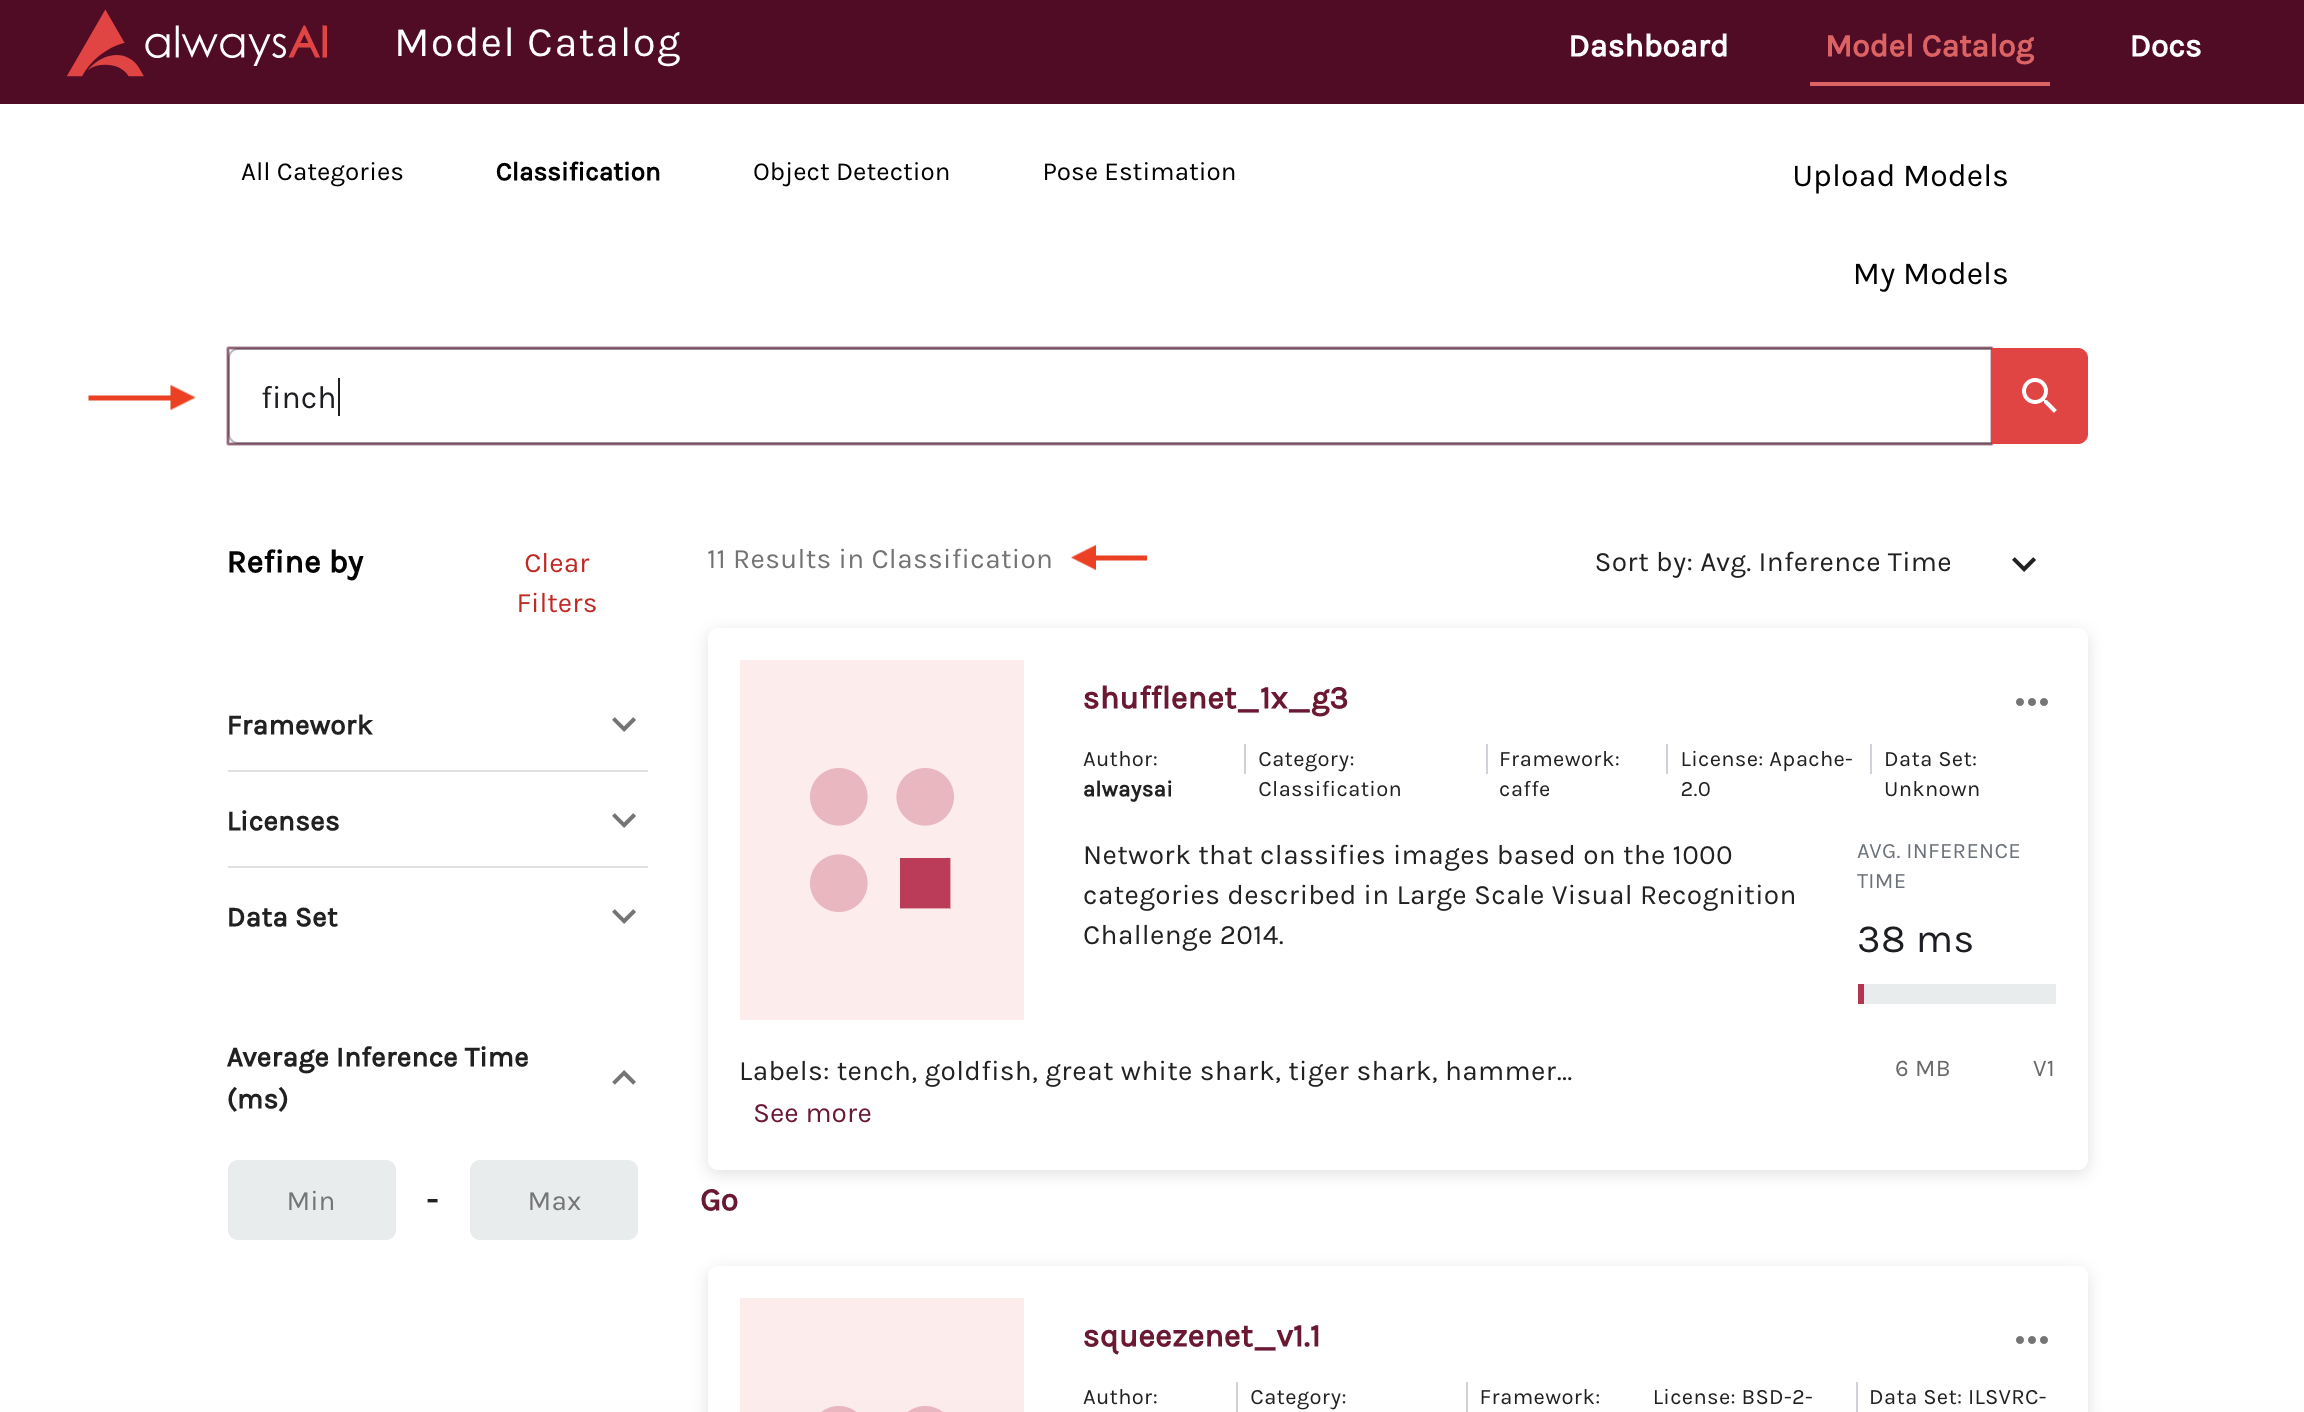Open My Models
Screen dimensions: 2304x1412
coord(1930,274)
